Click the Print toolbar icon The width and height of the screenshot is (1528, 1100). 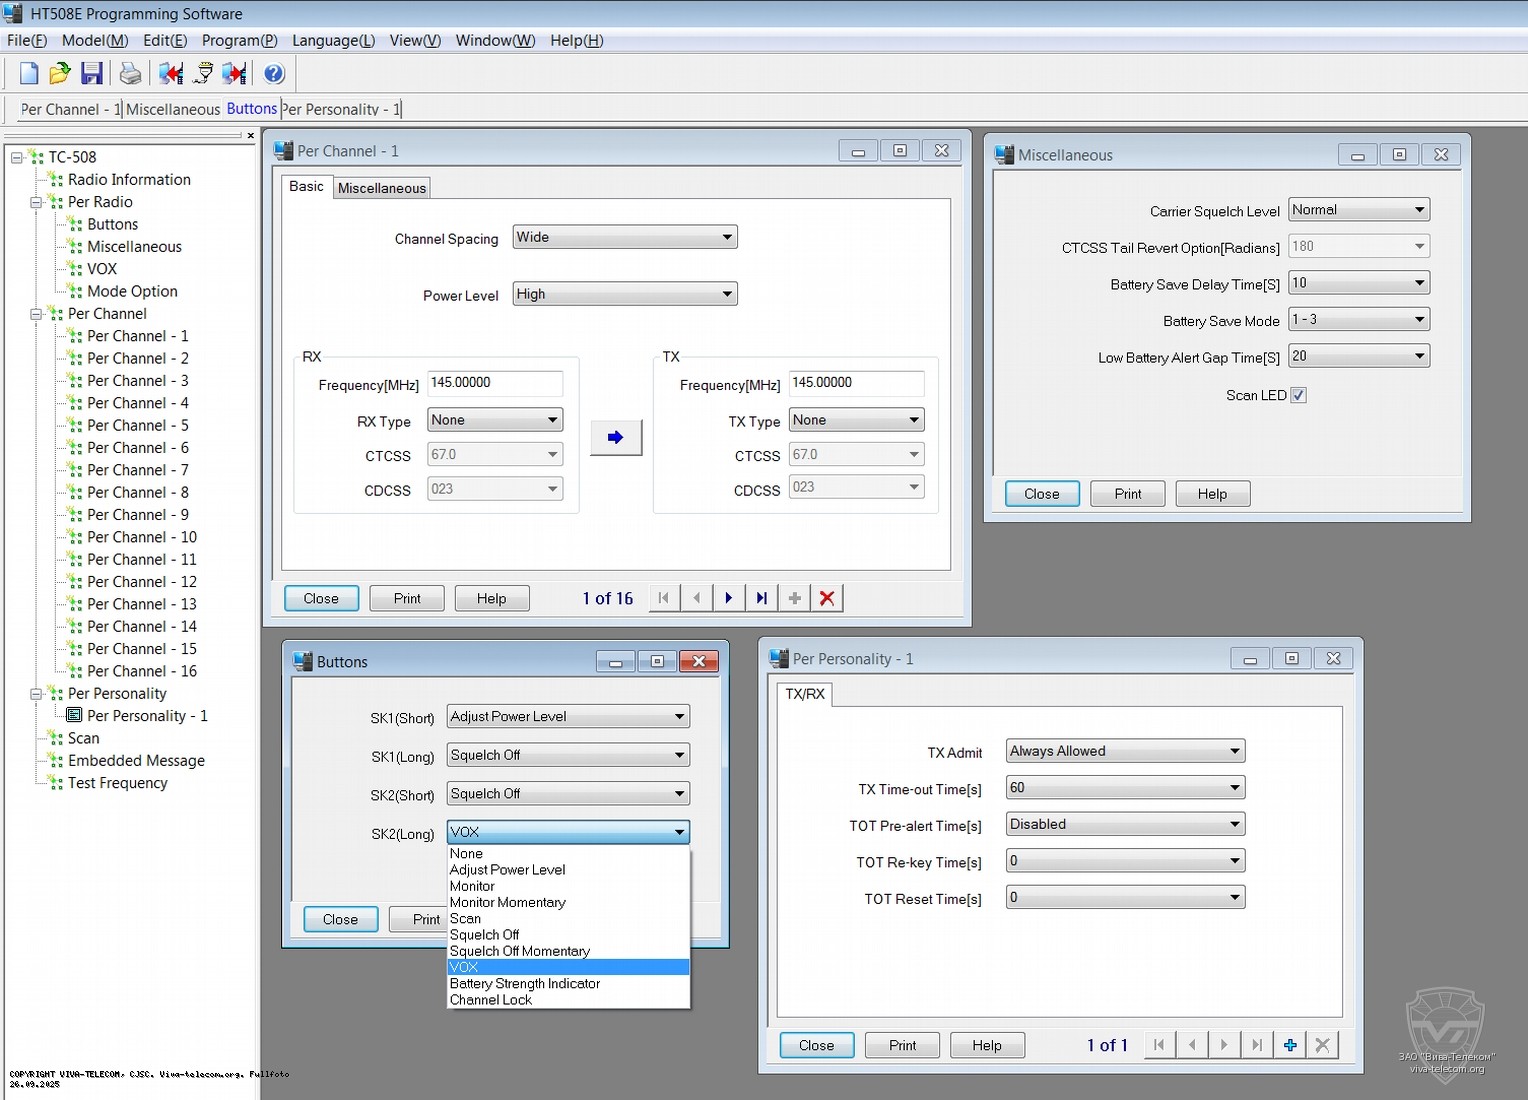[x=130, y=74]
